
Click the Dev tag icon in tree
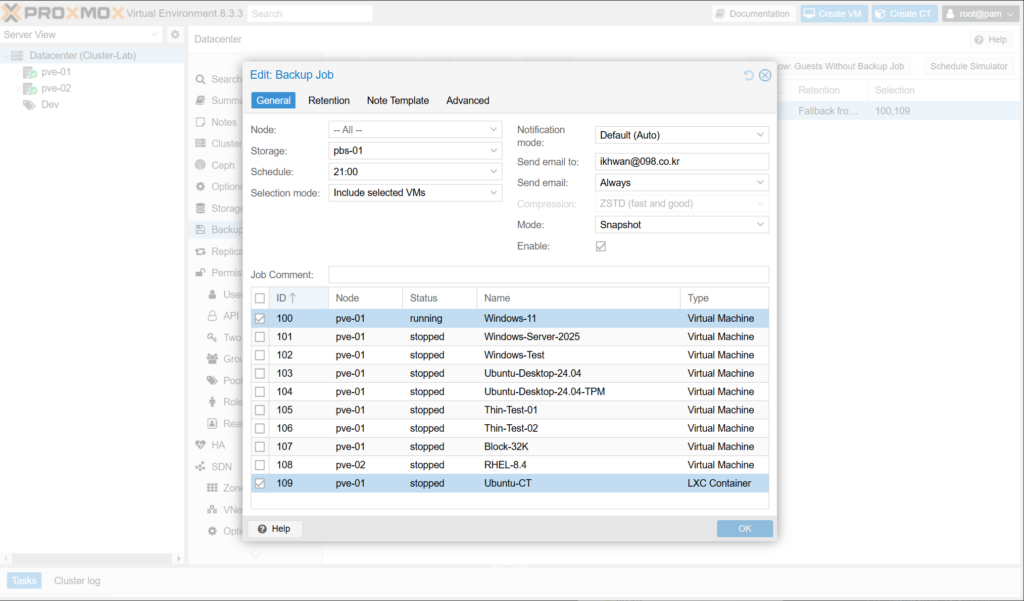click(x=30, y=104)
